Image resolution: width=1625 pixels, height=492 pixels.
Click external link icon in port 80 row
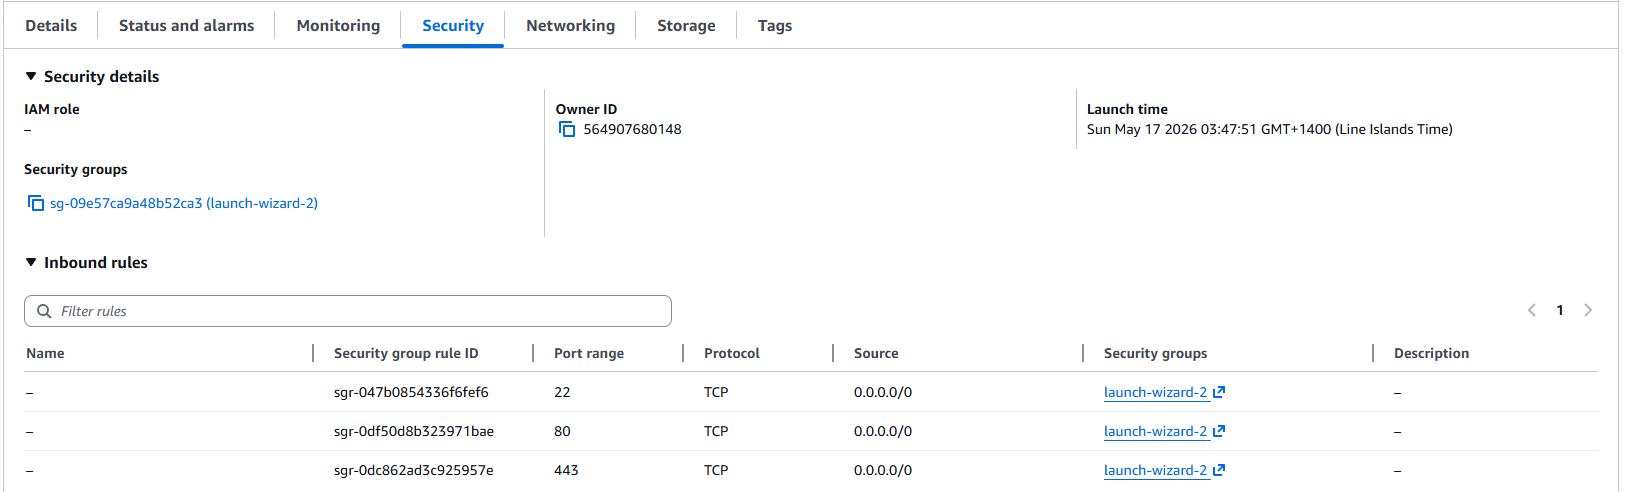coord(1219,432)
